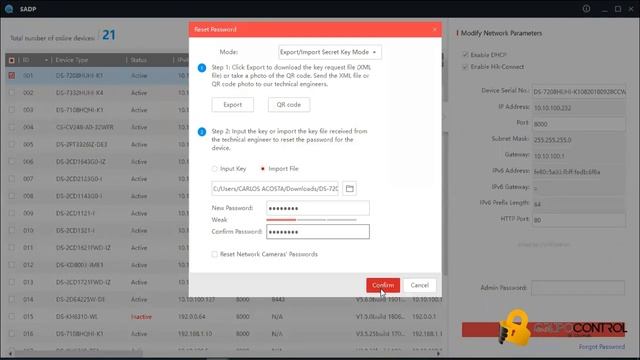Select the Import File radio option
This screenshot has height=360, width=640.
pos(262,169)
